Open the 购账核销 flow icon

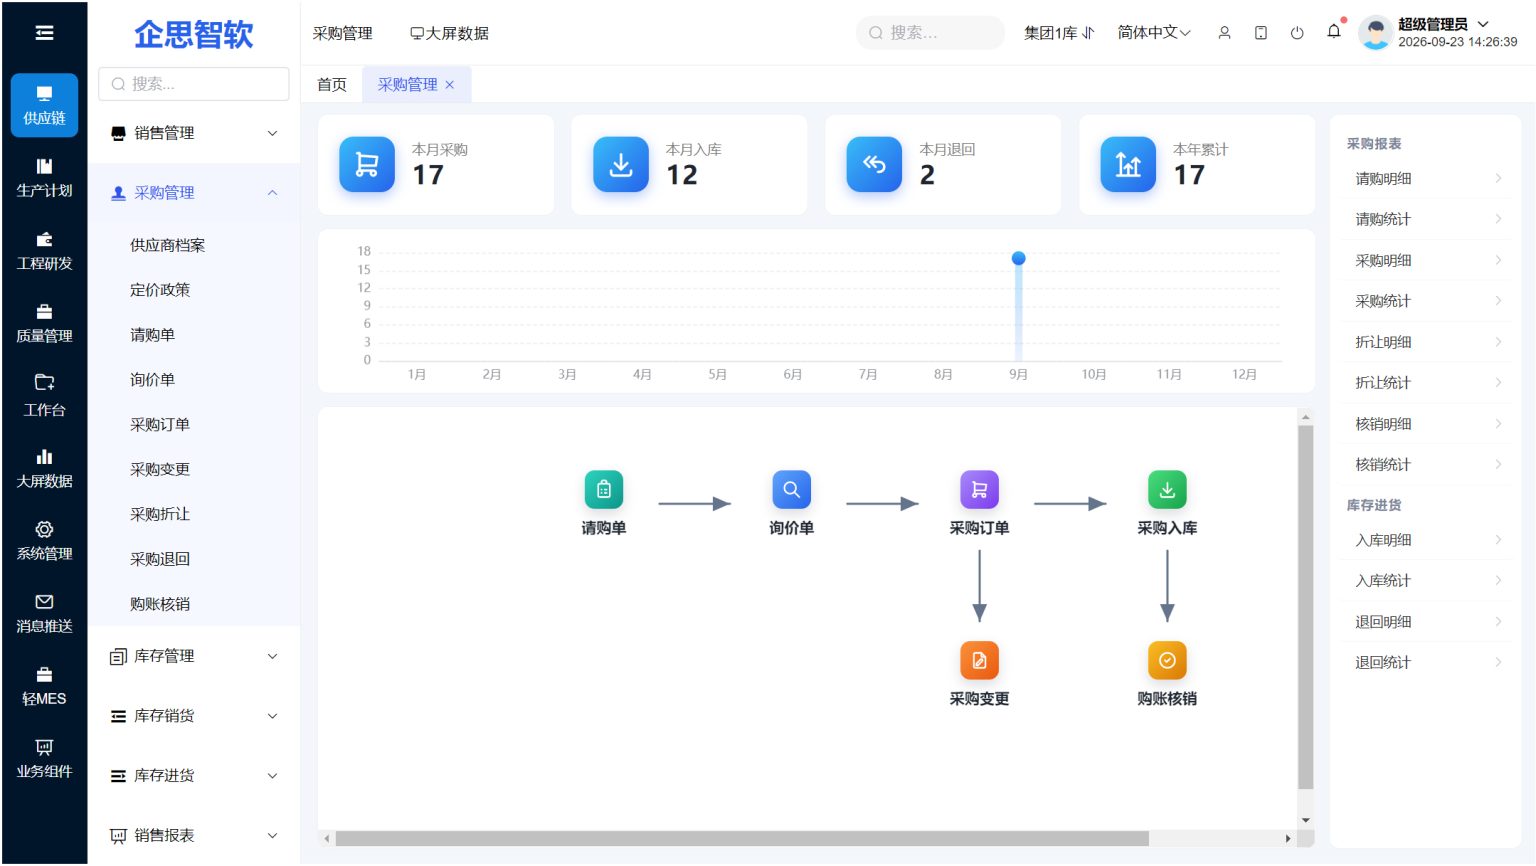tap(1167, 660)
